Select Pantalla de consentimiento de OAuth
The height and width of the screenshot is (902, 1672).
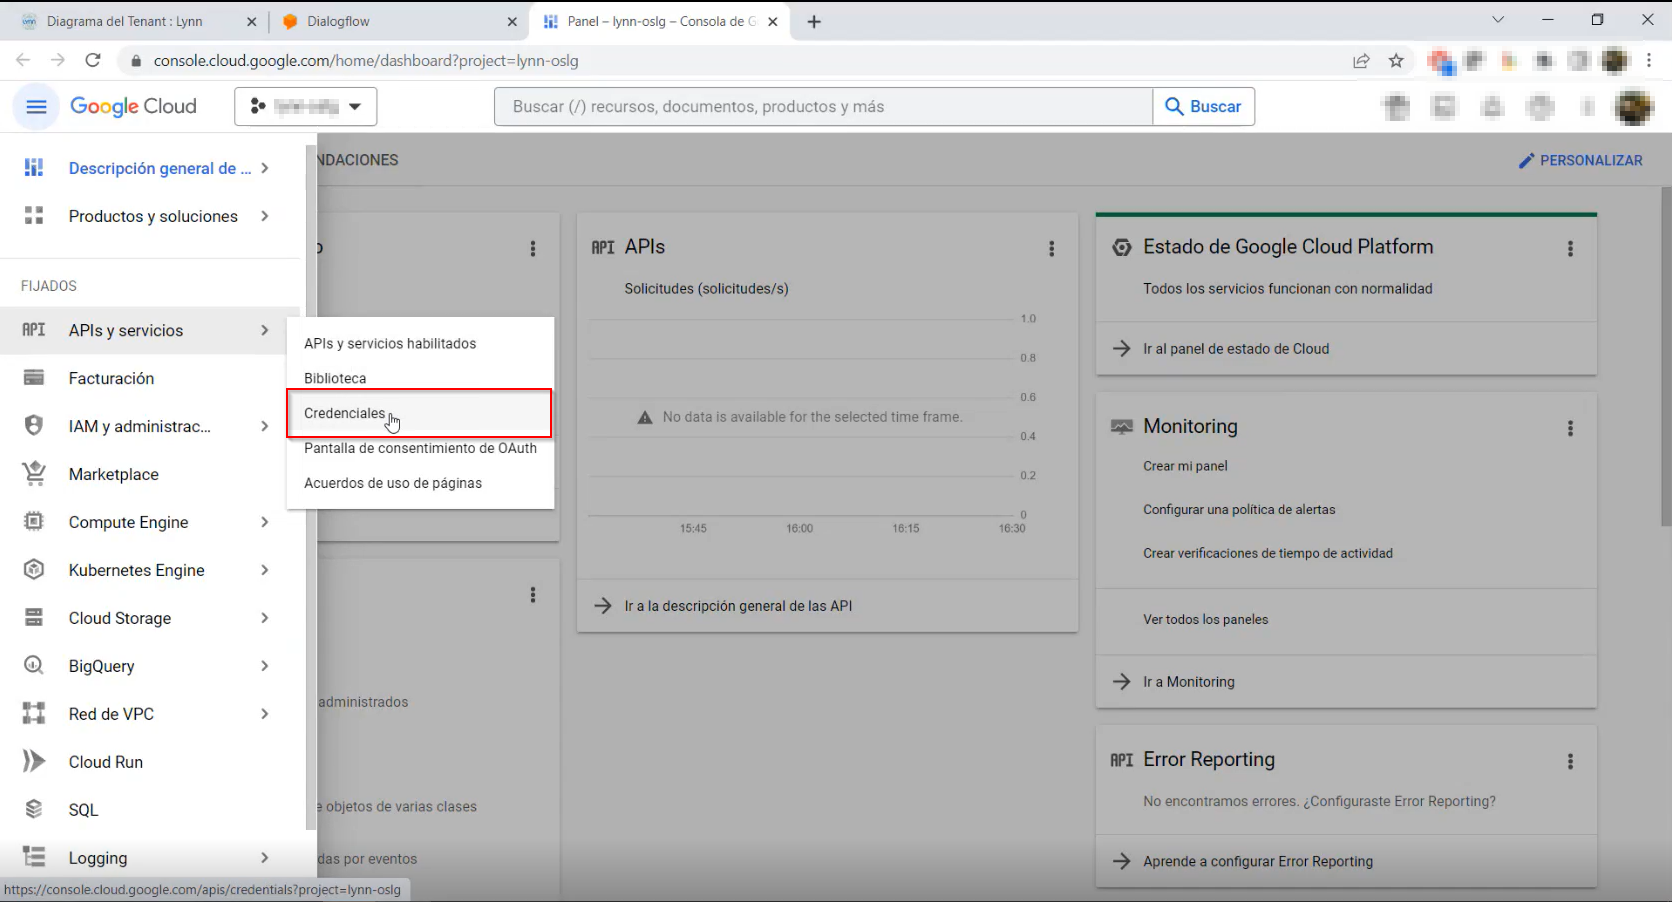point(420,448)
